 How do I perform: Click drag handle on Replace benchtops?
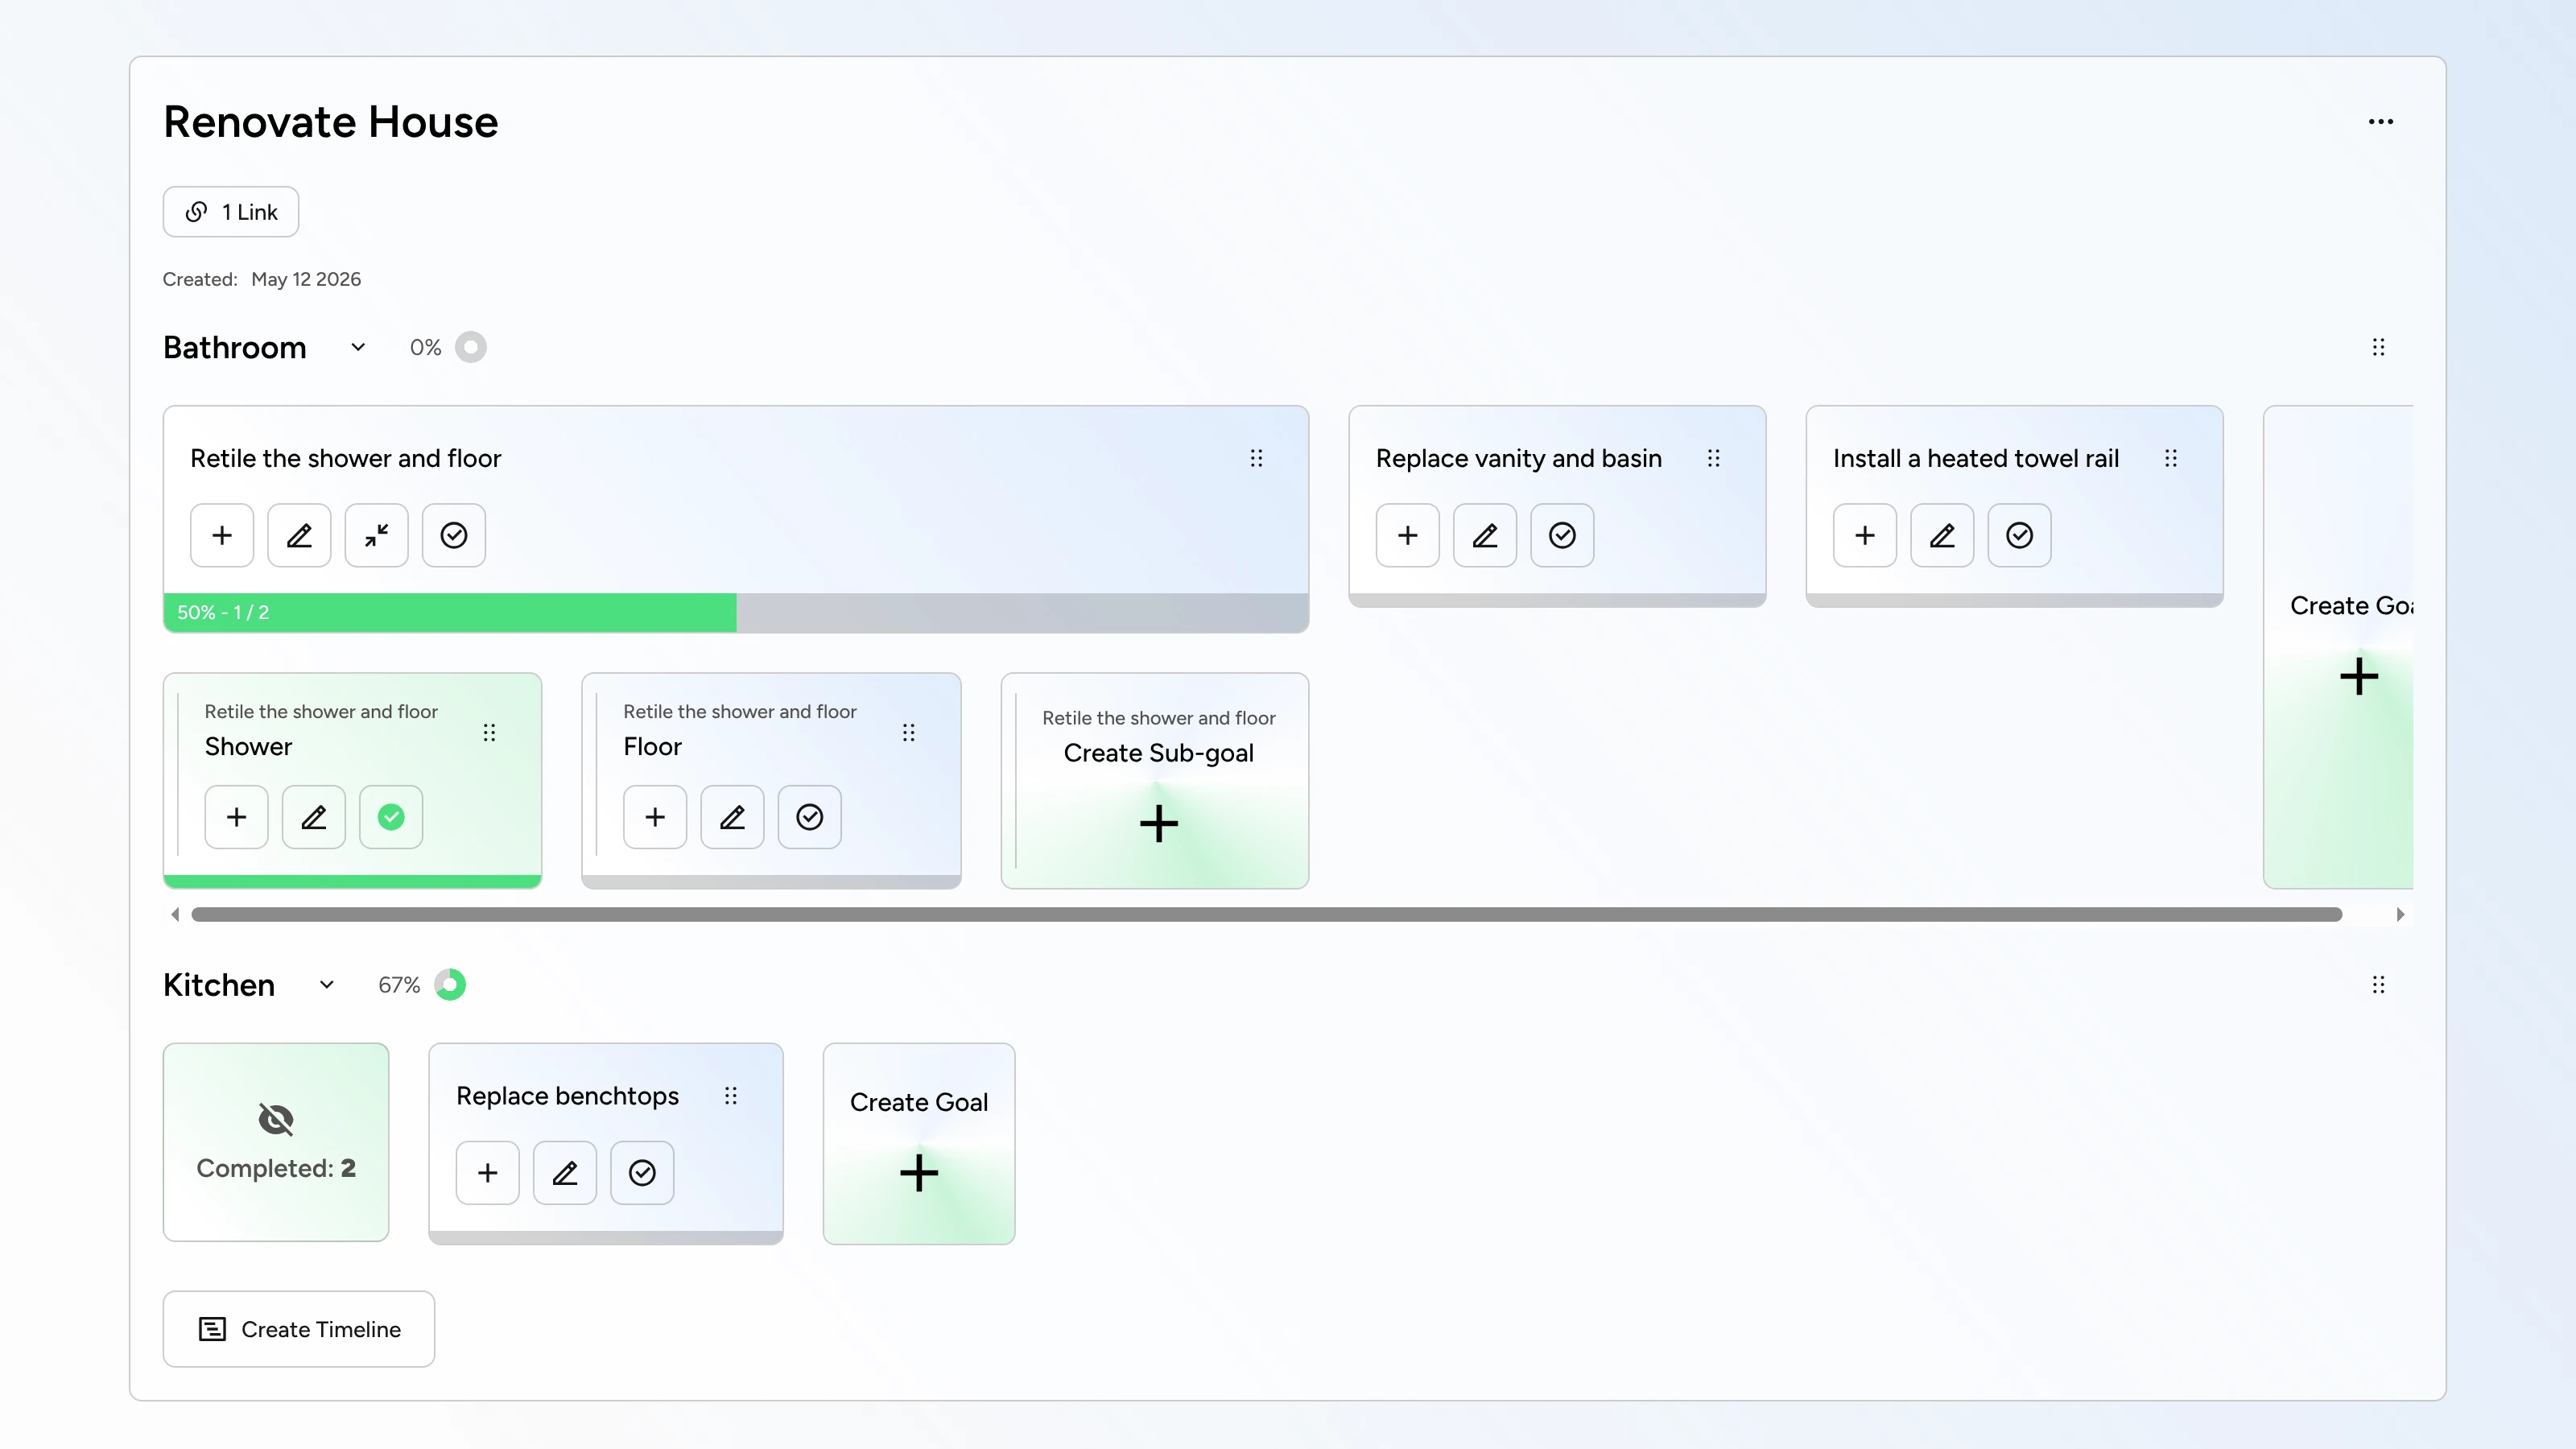pos(731,1096)
